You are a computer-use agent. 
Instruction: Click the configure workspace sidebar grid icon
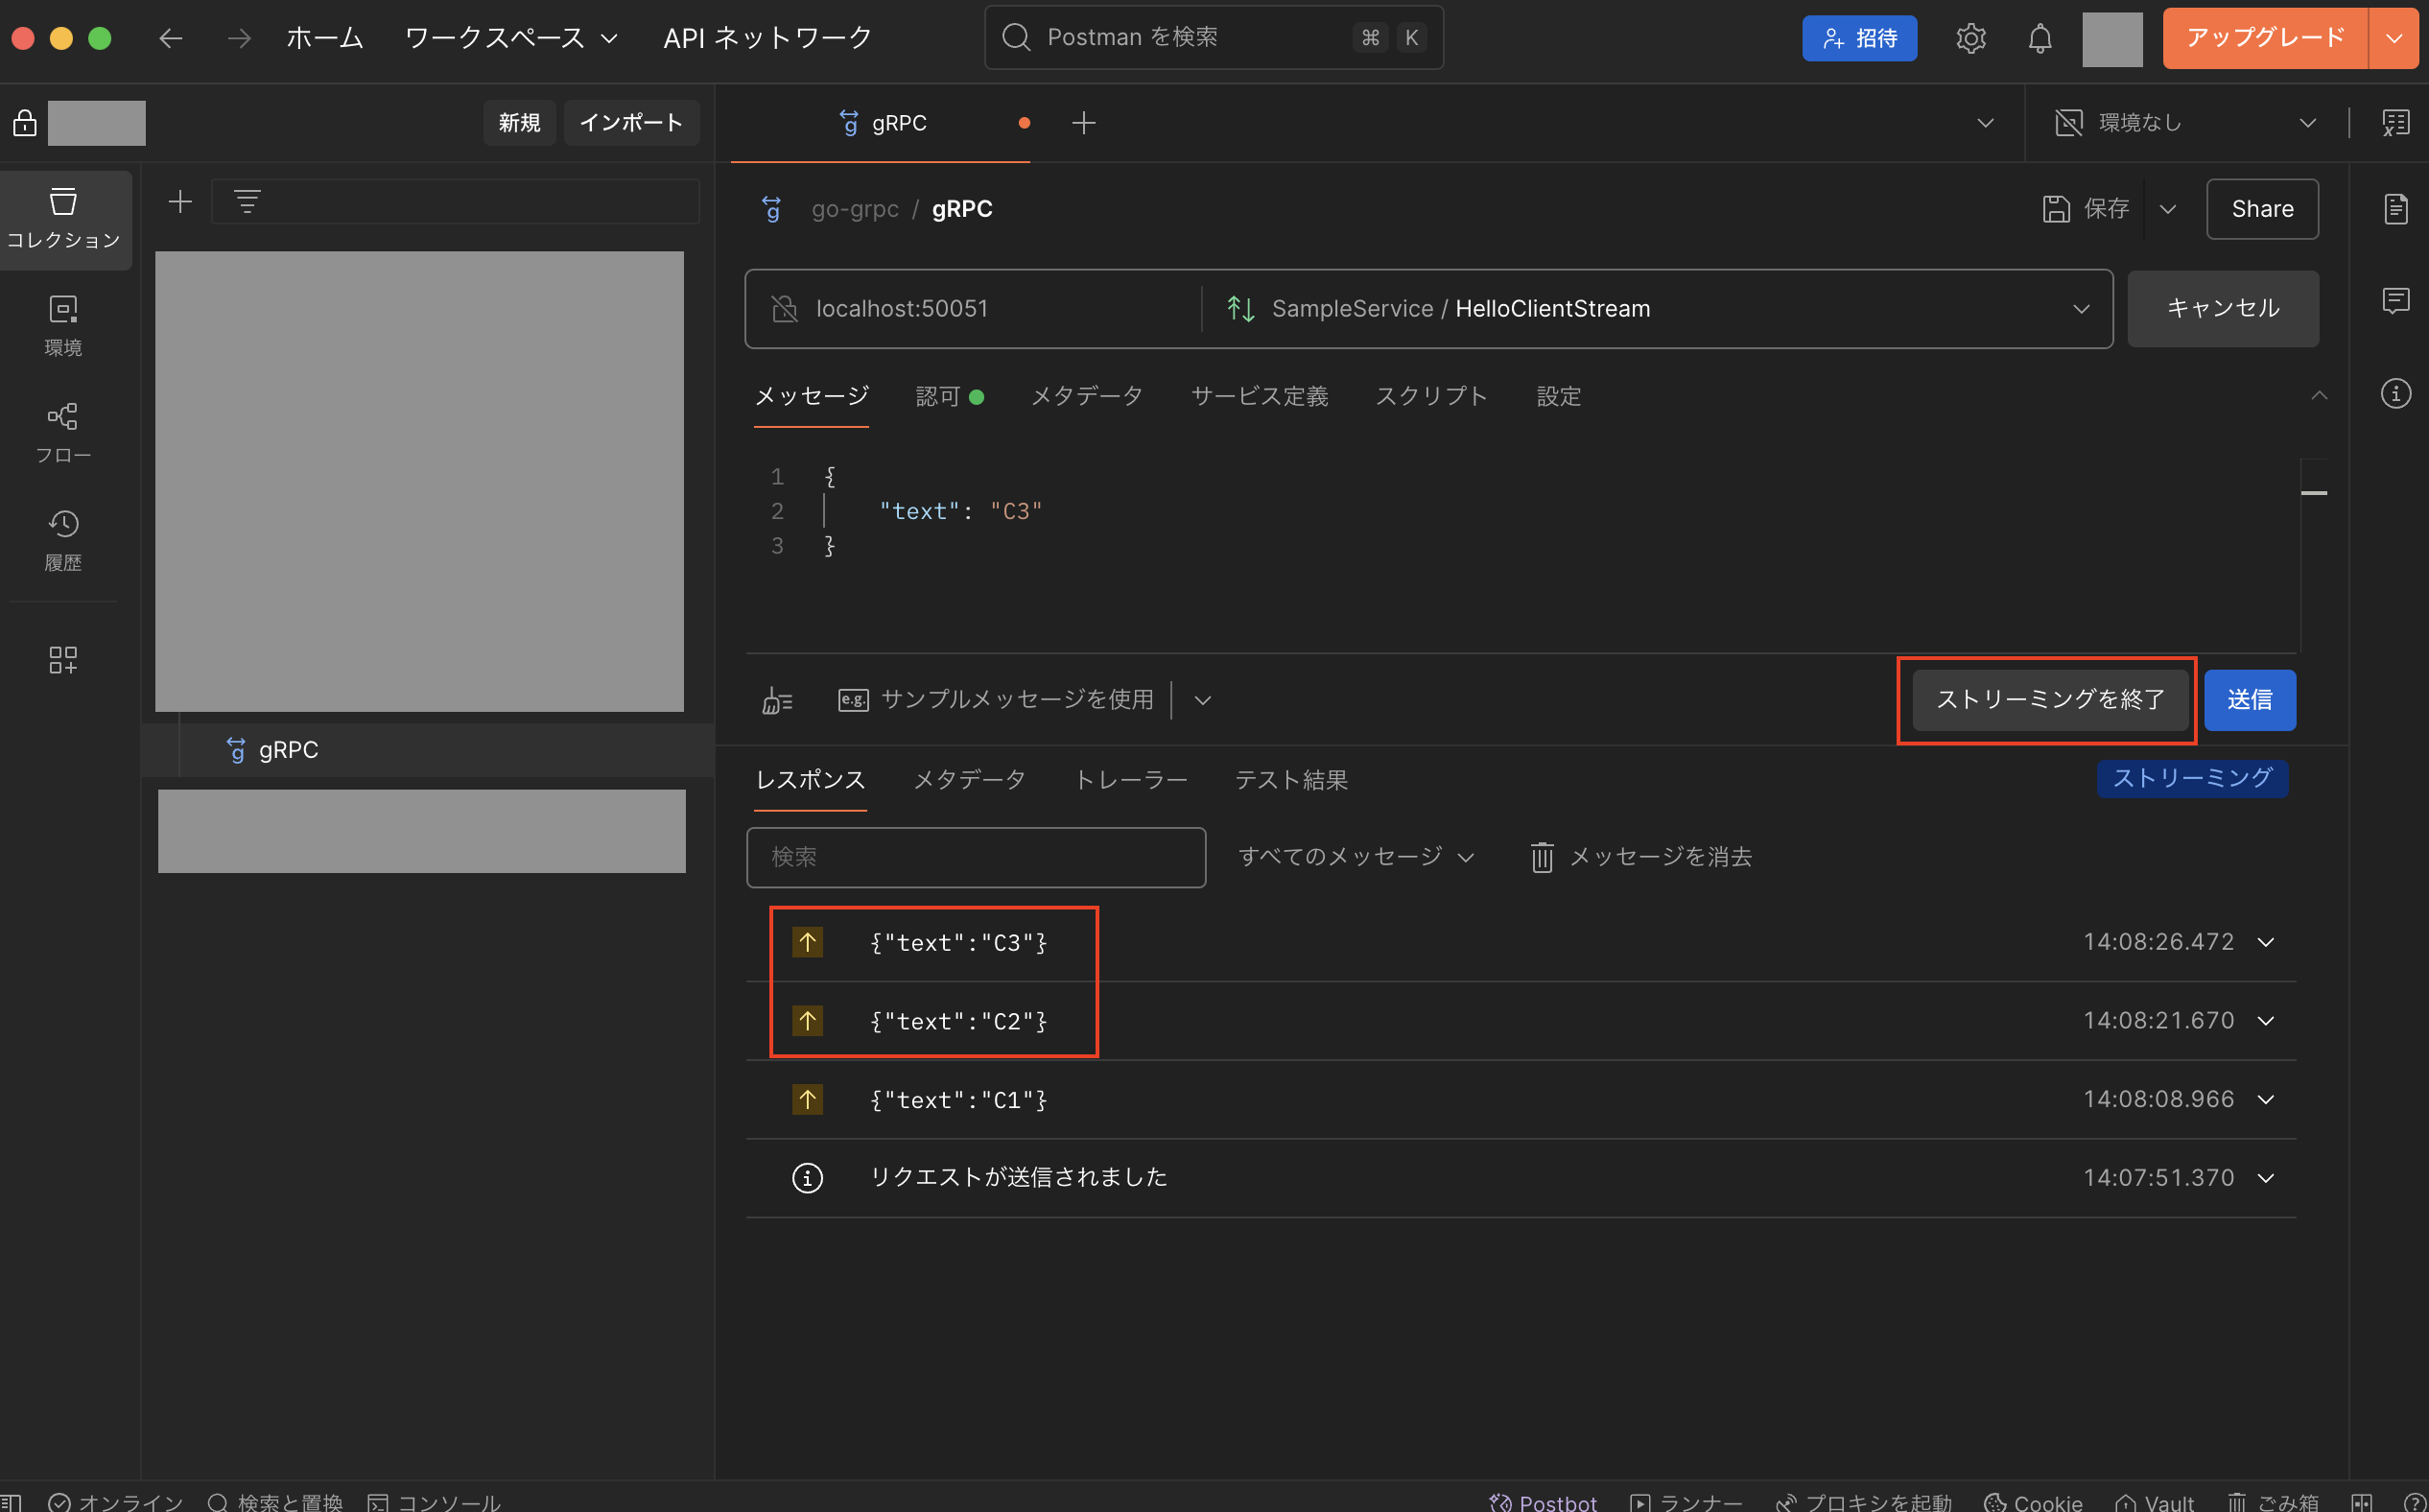click(x=63, y=659)
